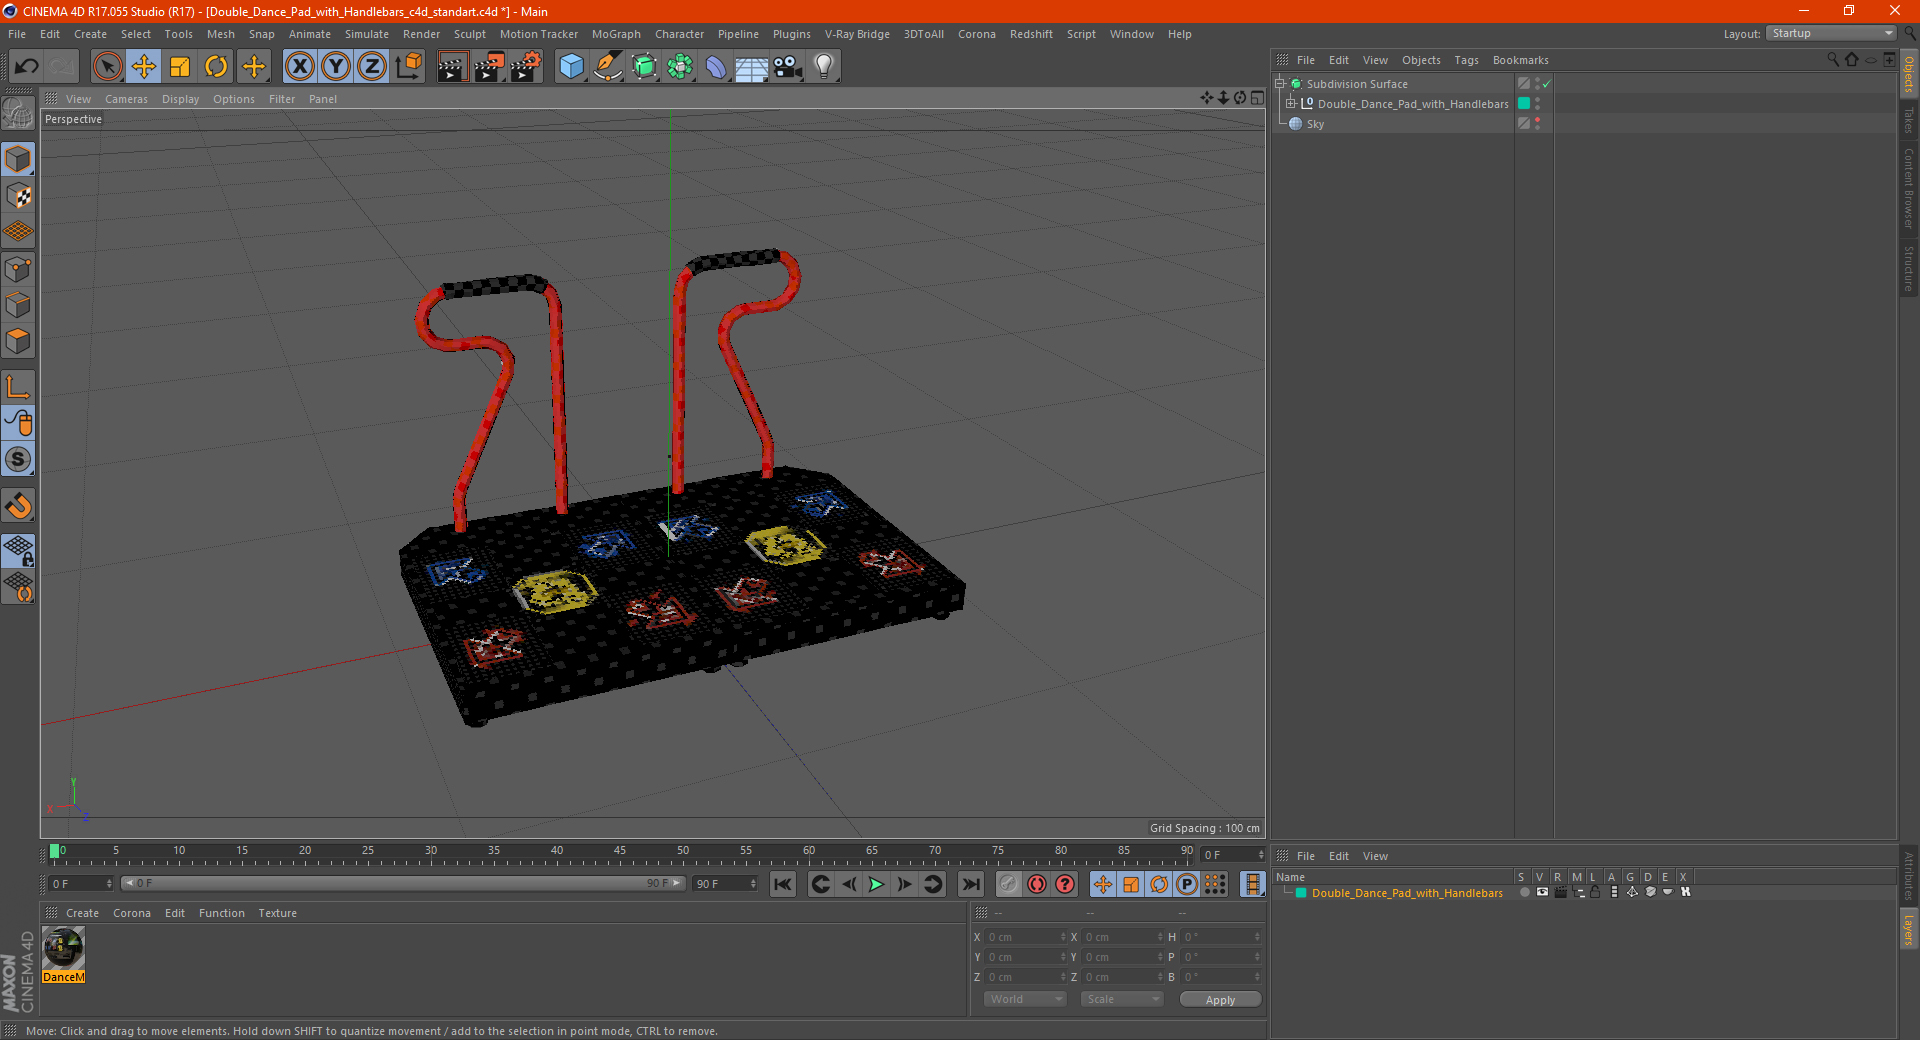
Task: Open the deformer objects icon
Action: tap(716, 67)
